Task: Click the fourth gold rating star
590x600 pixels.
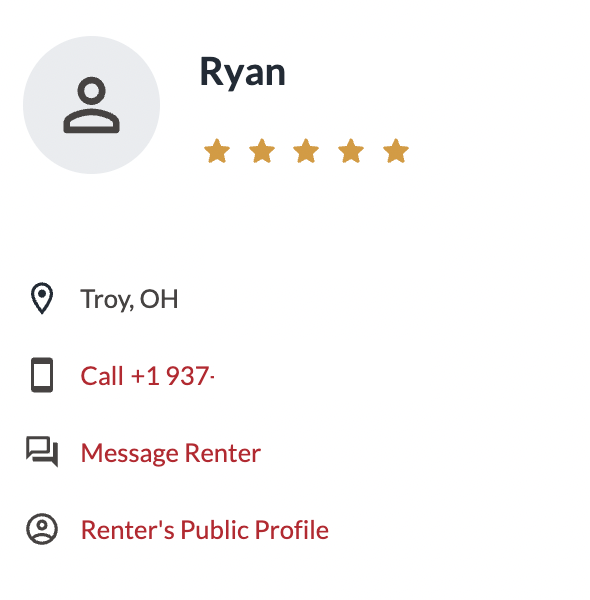Action: 351,151
